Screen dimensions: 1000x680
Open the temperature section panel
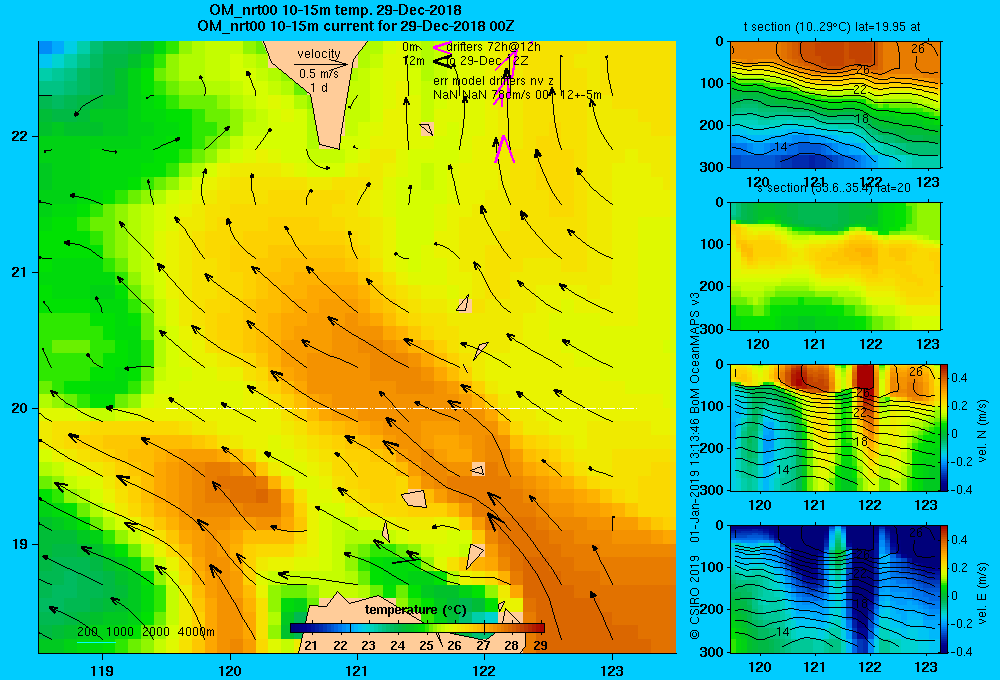(835, 105)
